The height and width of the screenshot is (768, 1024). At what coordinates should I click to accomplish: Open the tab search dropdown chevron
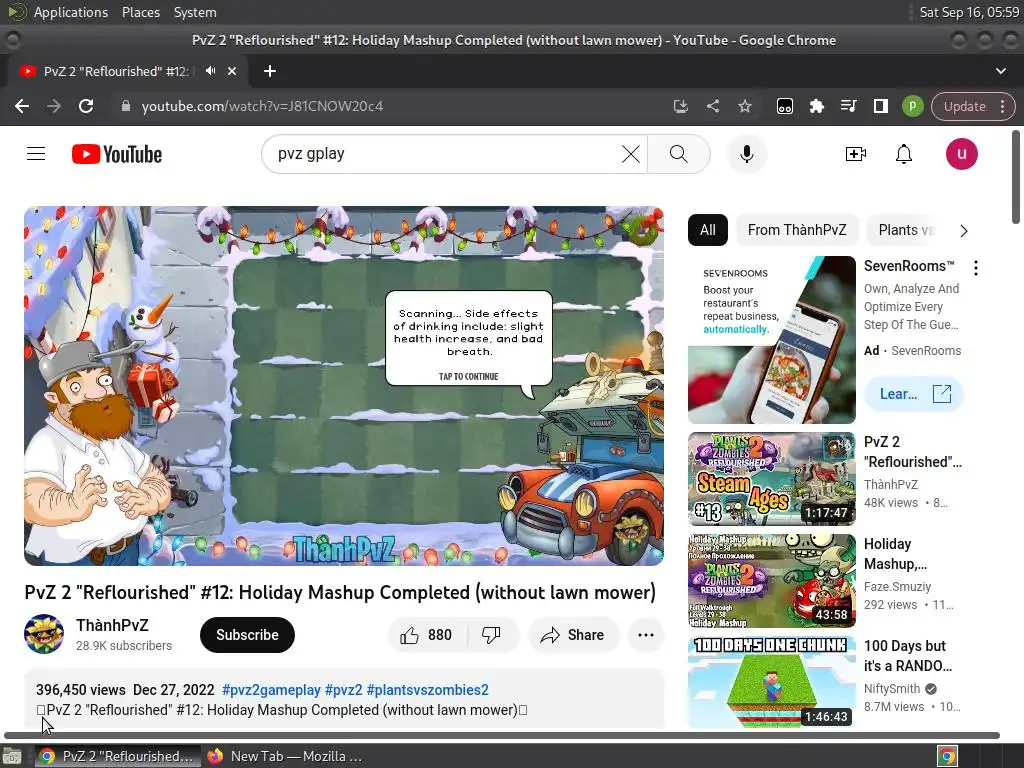pyautogui.click(x=1000, y=71)
